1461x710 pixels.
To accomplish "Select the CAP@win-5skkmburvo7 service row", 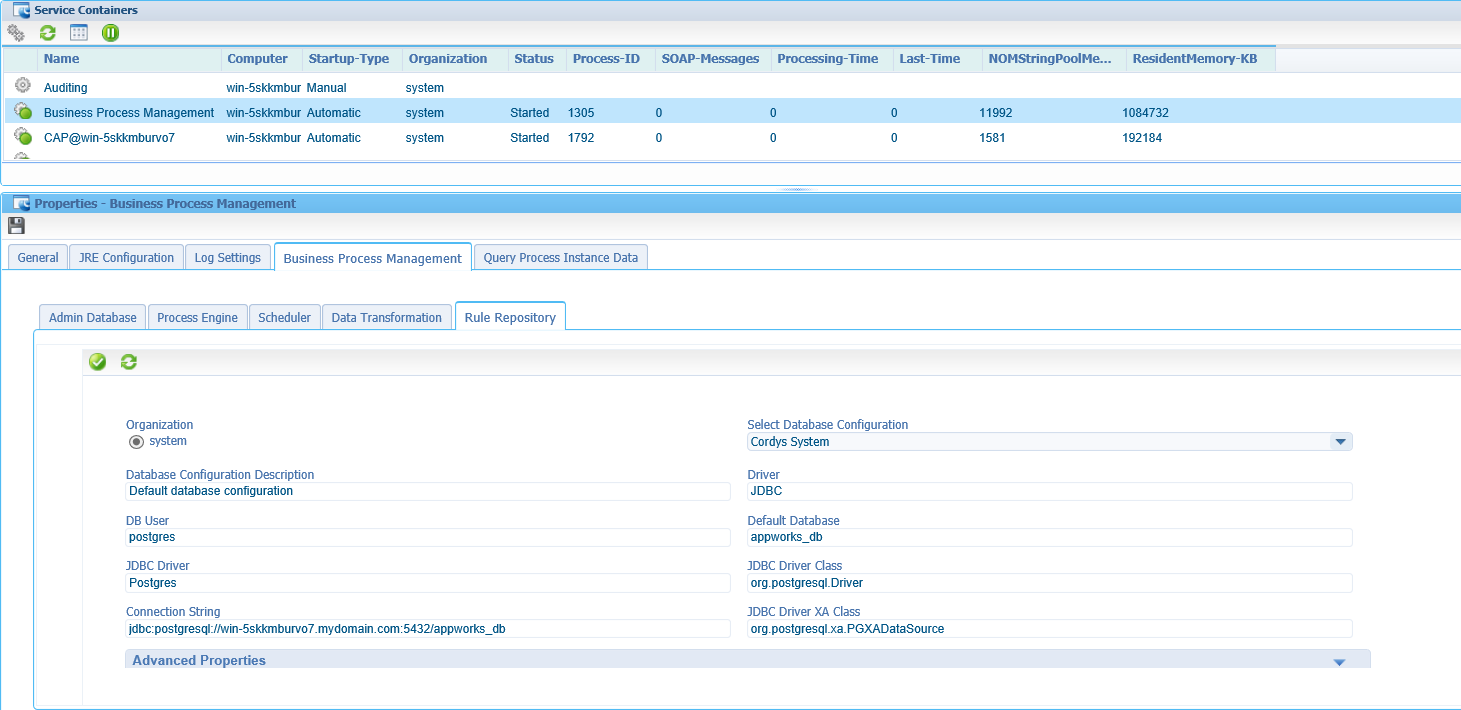I will [x=109, y=138].
